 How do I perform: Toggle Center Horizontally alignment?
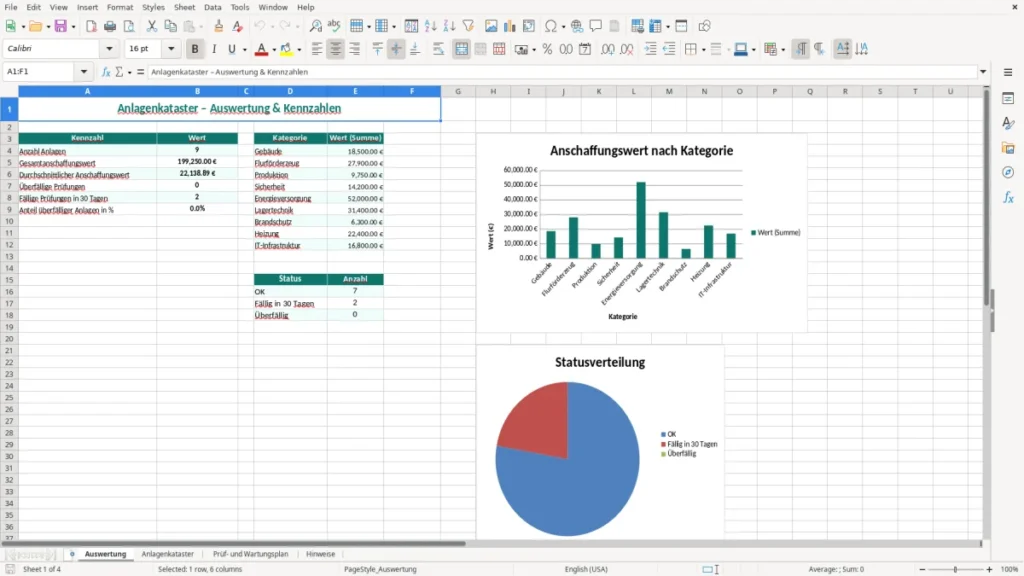coord(336,49)
